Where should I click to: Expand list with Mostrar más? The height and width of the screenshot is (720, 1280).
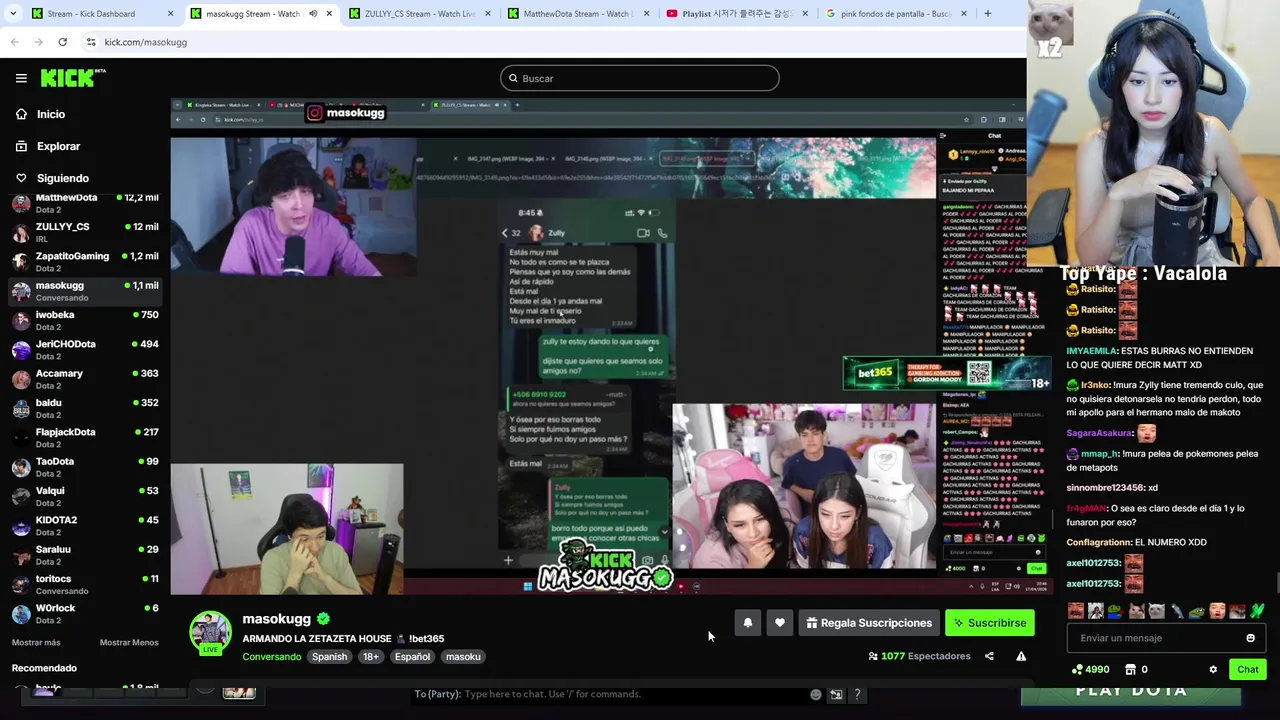(36, 642)
